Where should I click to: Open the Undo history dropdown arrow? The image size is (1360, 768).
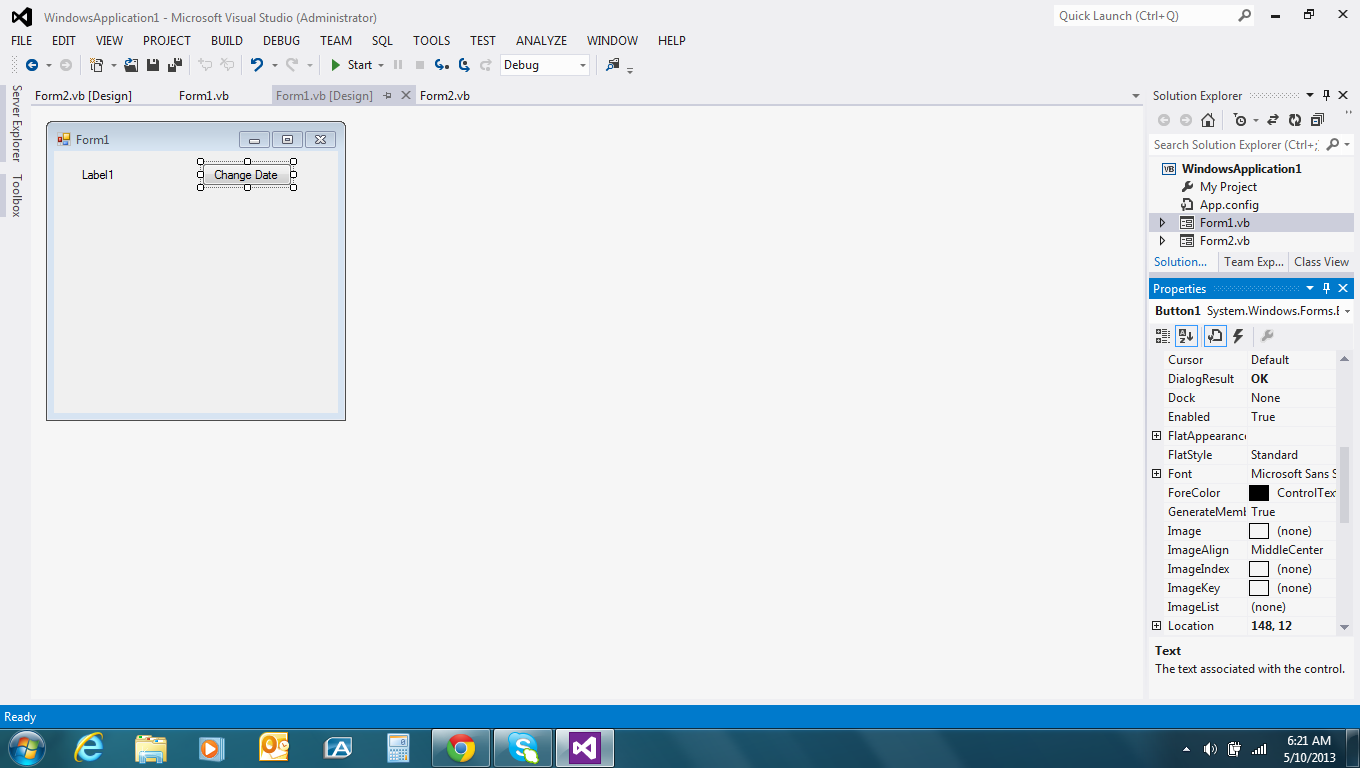coord(274,65)
